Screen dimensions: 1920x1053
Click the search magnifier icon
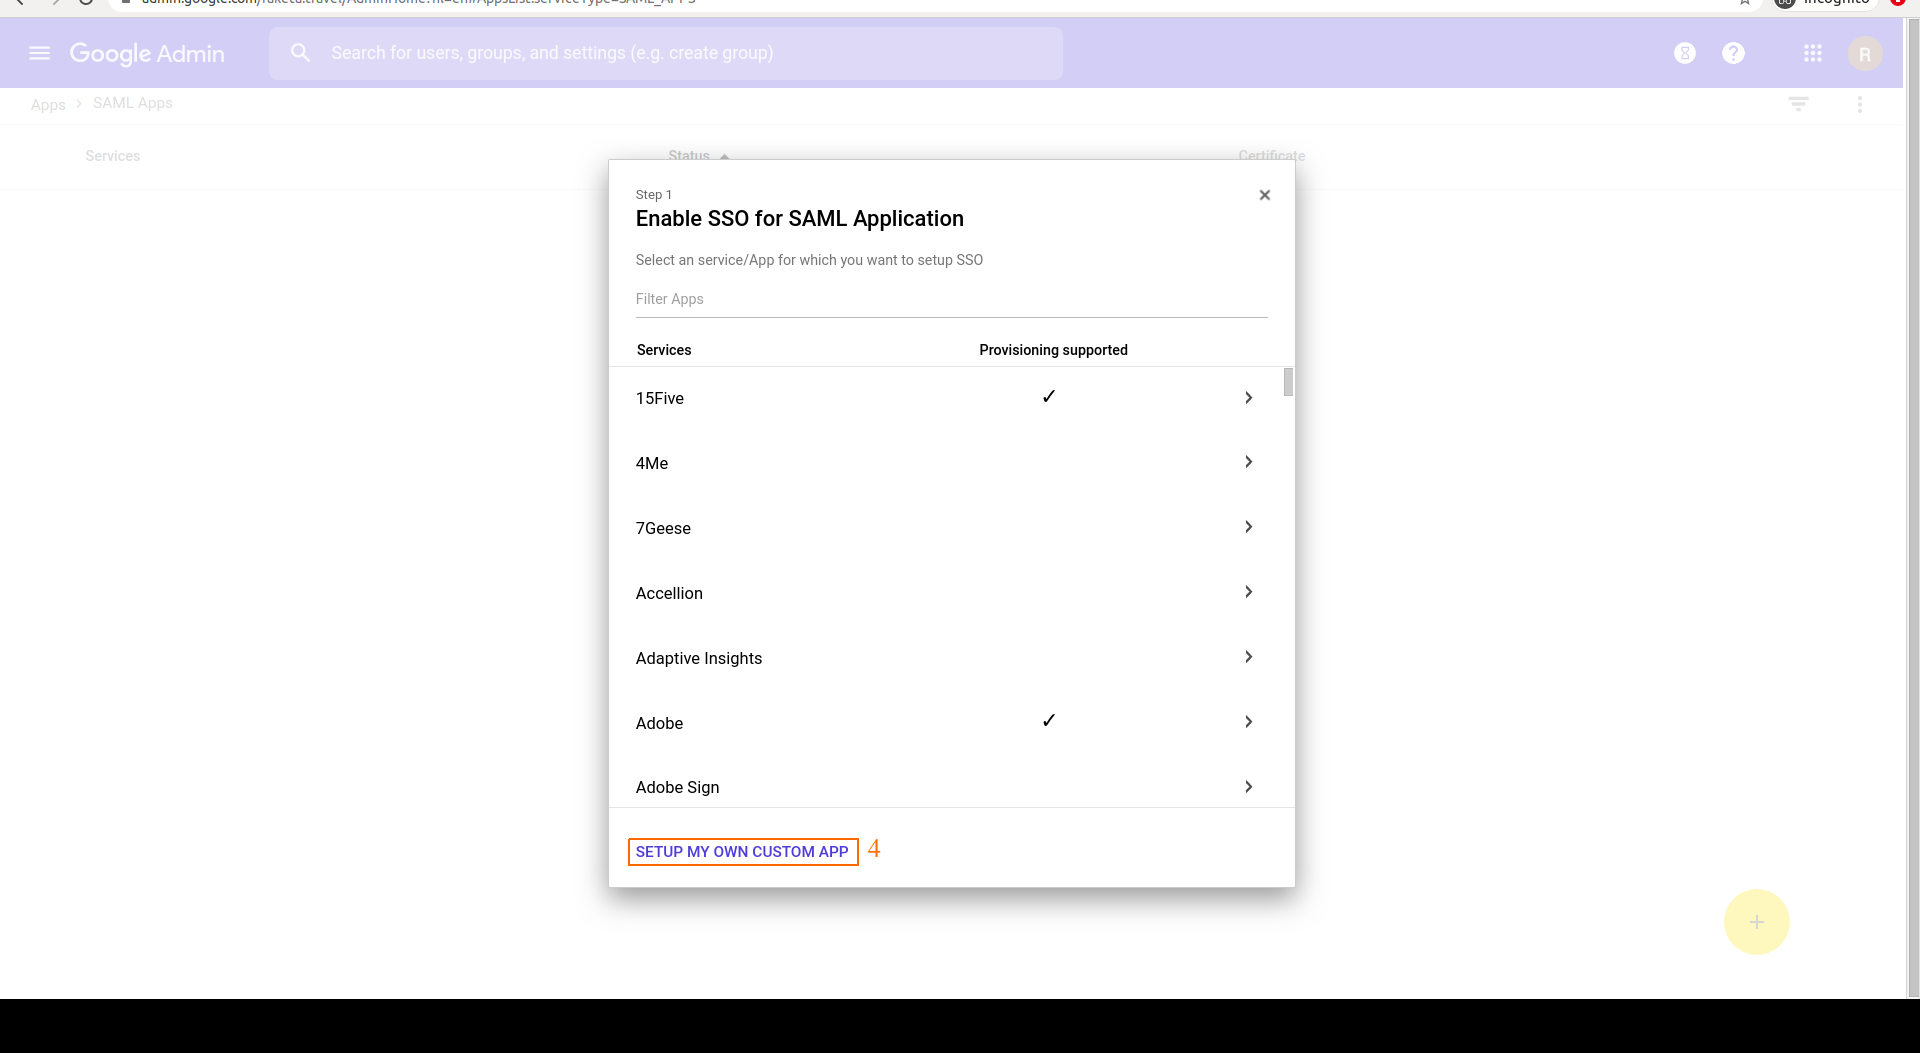tap(300, 53)
